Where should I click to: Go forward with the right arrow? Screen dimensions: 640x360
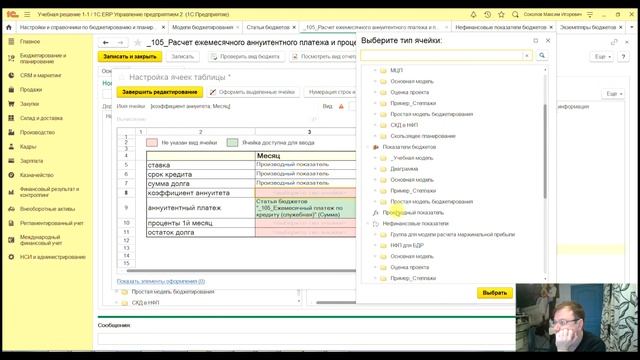tap(120, 42)
